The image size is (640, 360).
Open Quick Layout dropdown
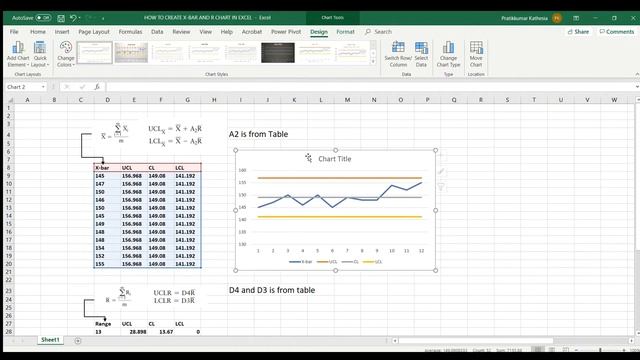(40, 54)
